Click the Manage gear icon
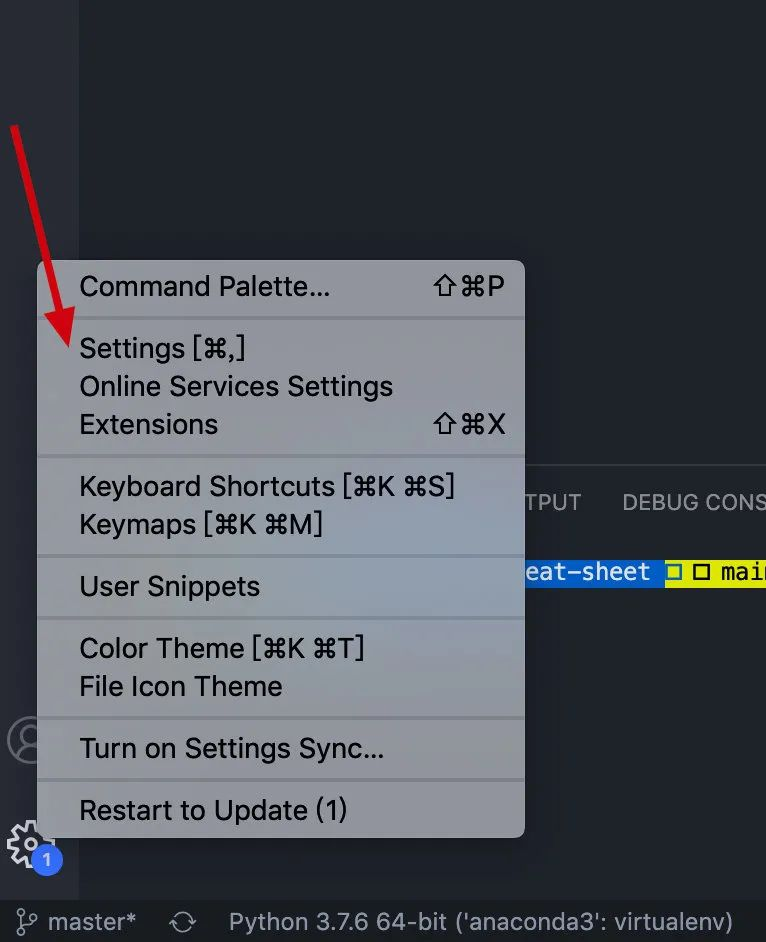This screenshot has width=766, height=942. coord(25,843)
